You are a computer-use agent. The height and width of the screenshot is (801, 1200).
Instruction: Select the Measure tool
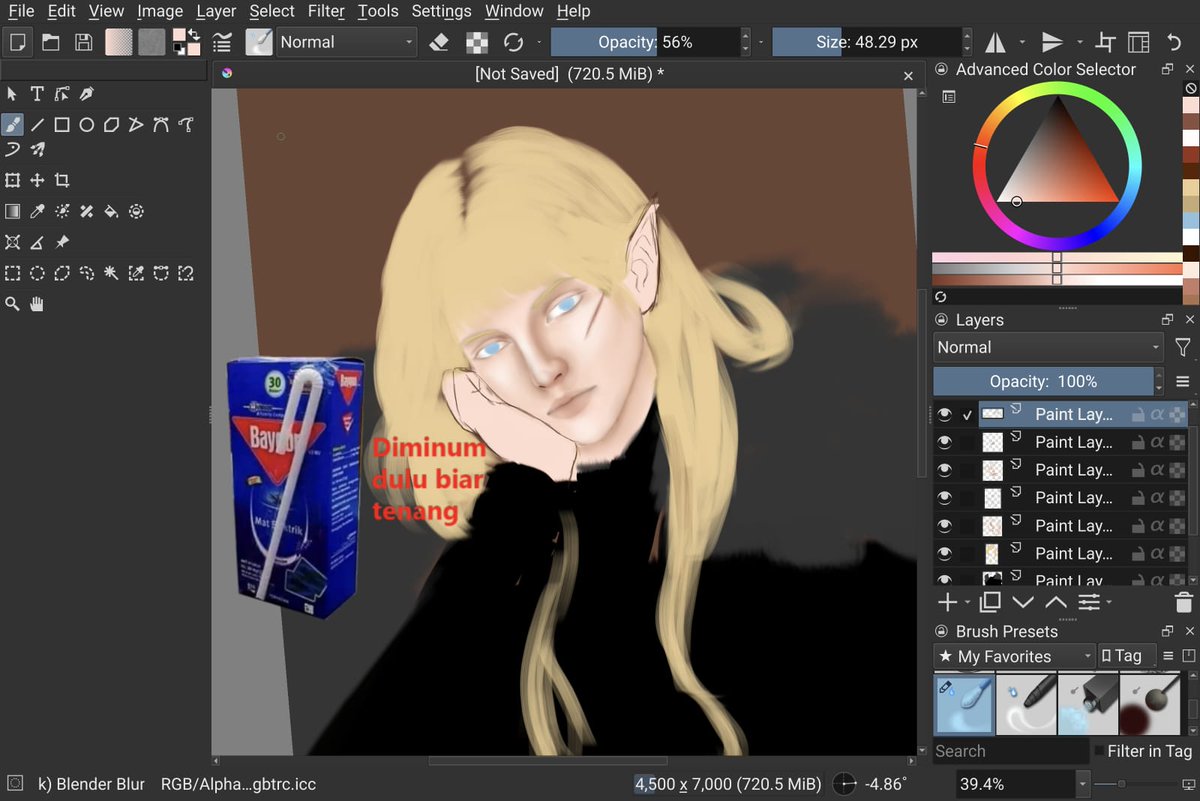click(x=37, y=242)
